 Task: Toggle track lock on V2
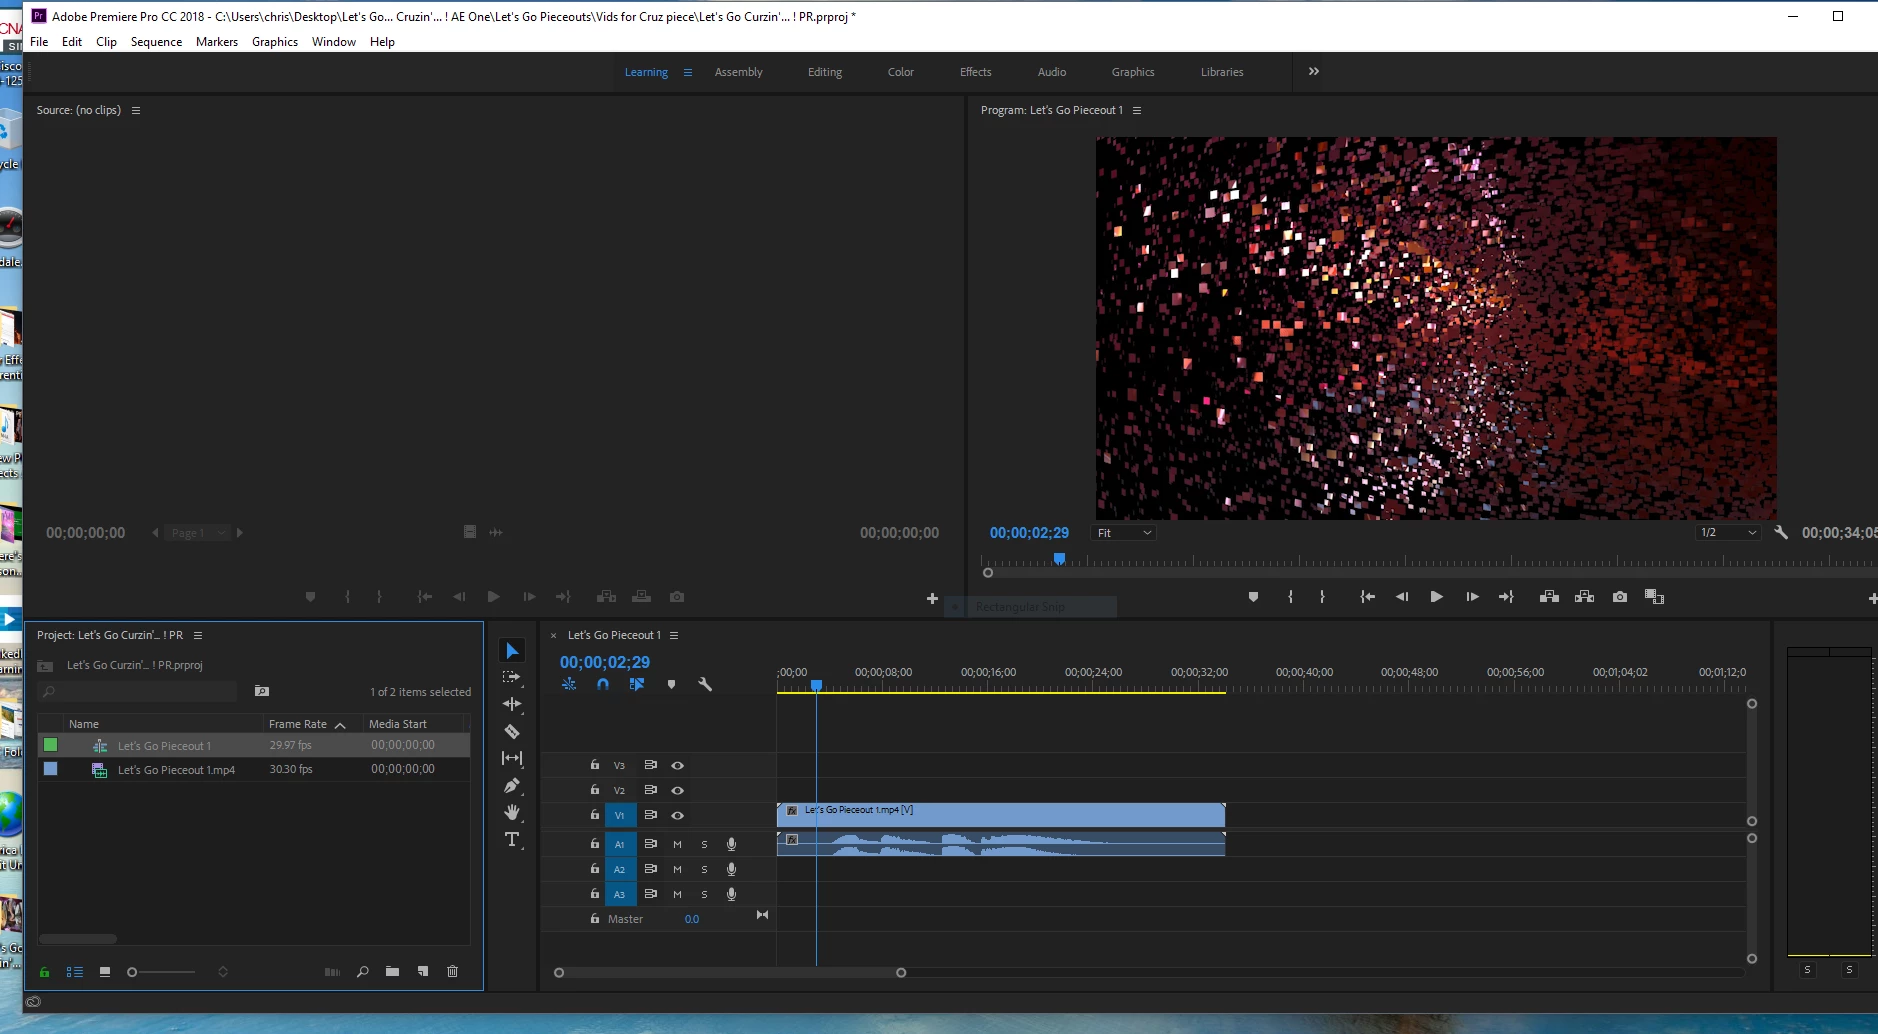tap(595, 790)
